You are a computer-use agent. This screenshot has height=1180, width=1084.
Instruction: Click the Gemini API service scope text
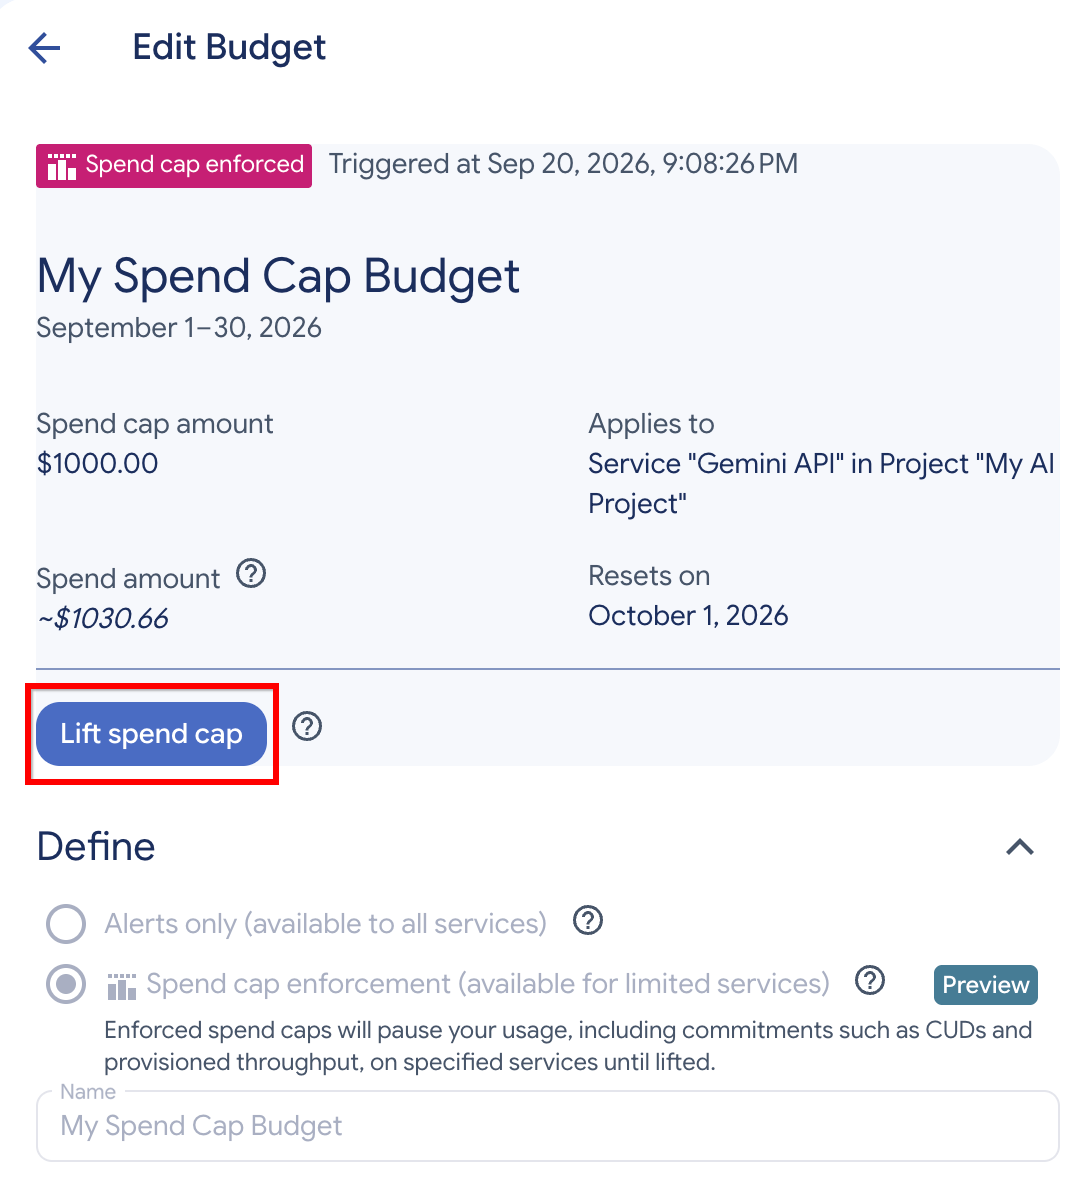821,483
